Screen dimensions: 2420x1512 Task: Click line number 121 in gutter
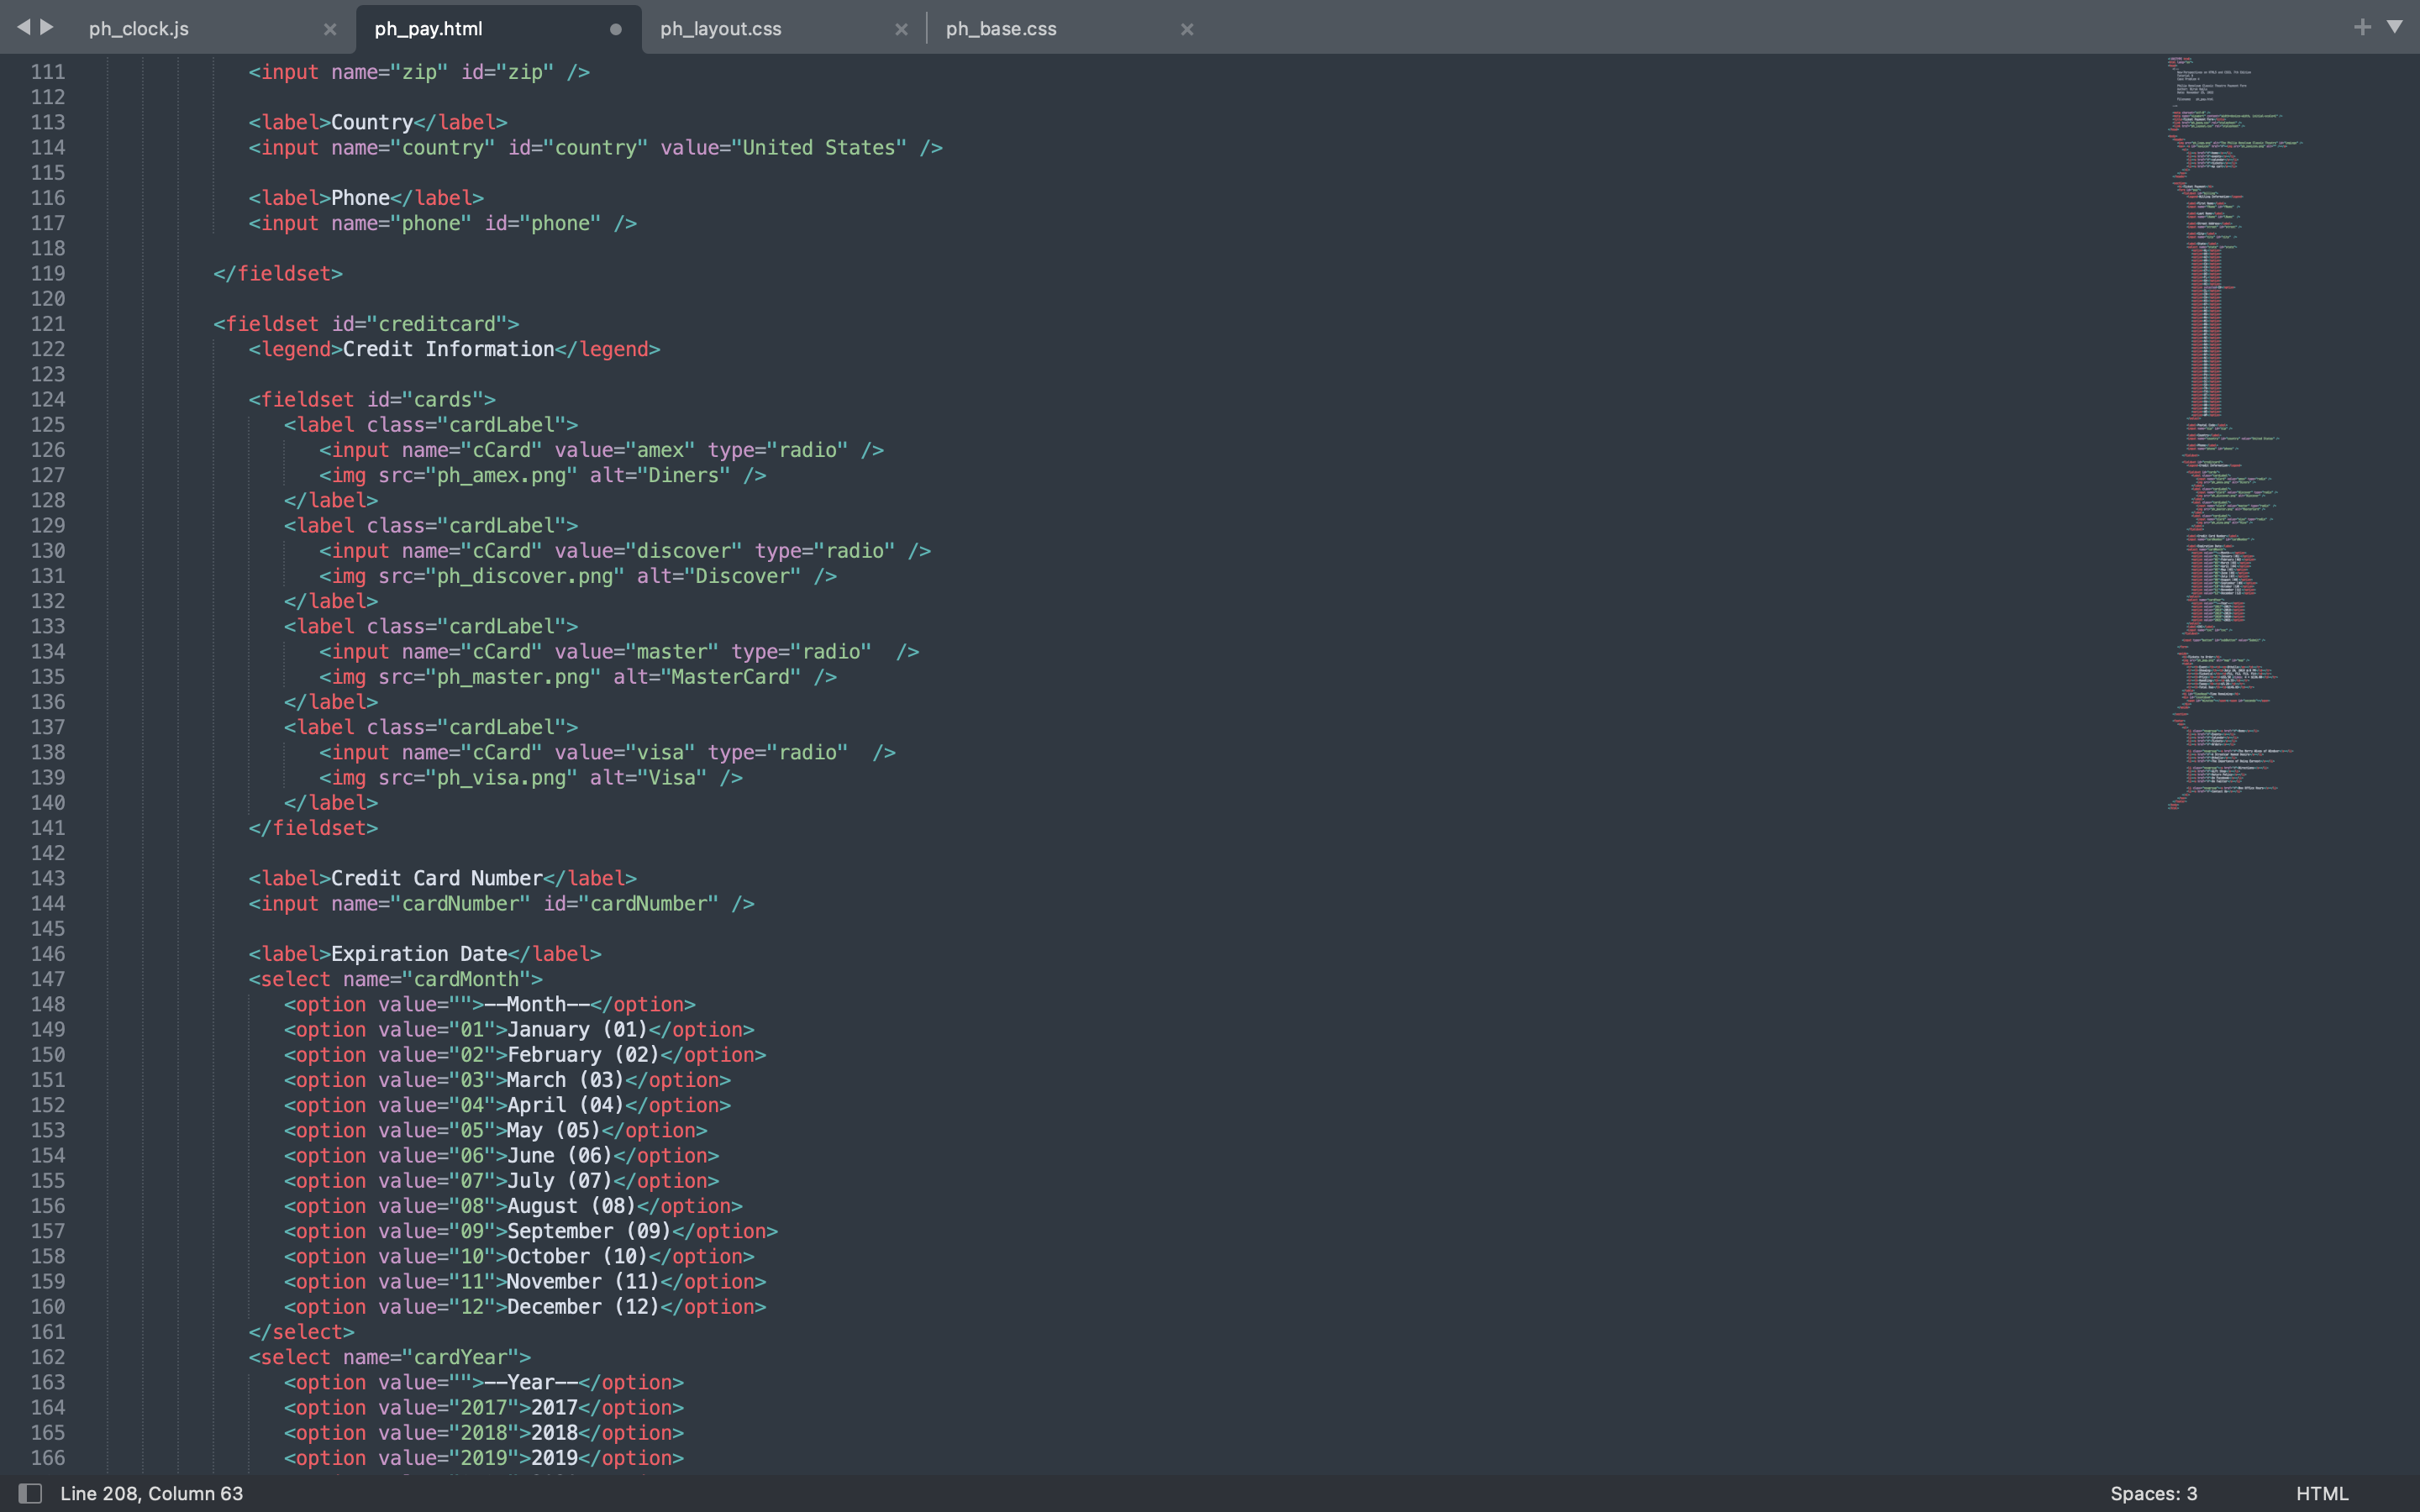coord(47,324)
